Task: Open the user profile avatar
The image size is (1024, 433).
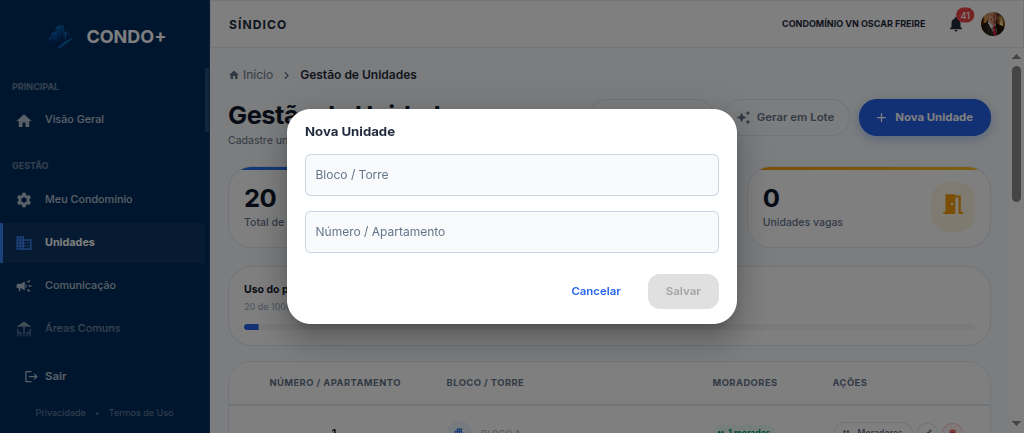Action: (x=993, y=24)
